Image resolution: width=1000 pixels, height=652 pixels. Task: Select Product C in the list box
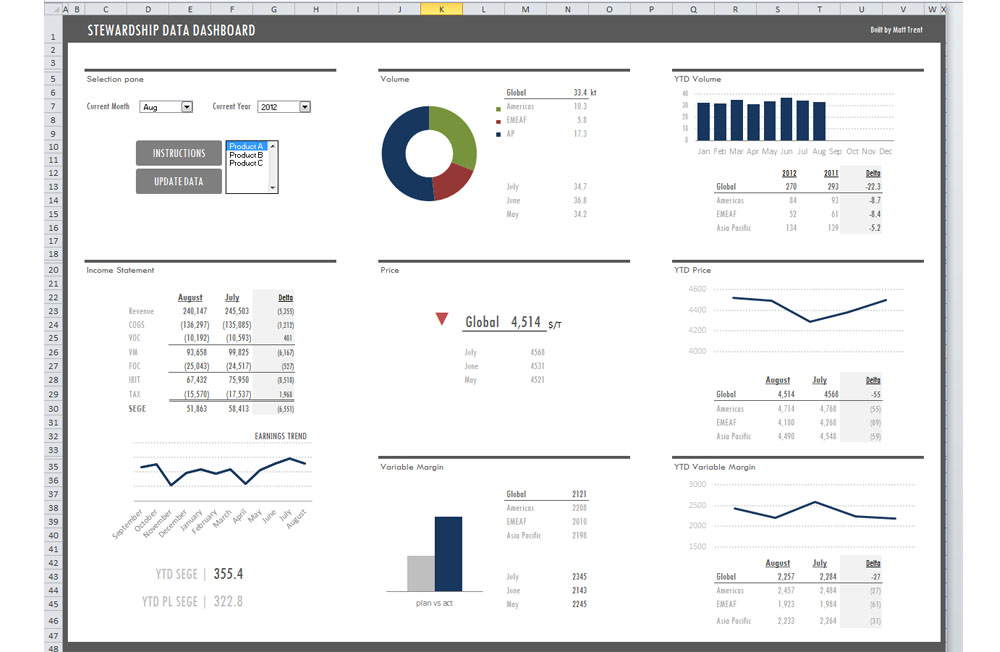pyautogui.click(x=246, y=163)
